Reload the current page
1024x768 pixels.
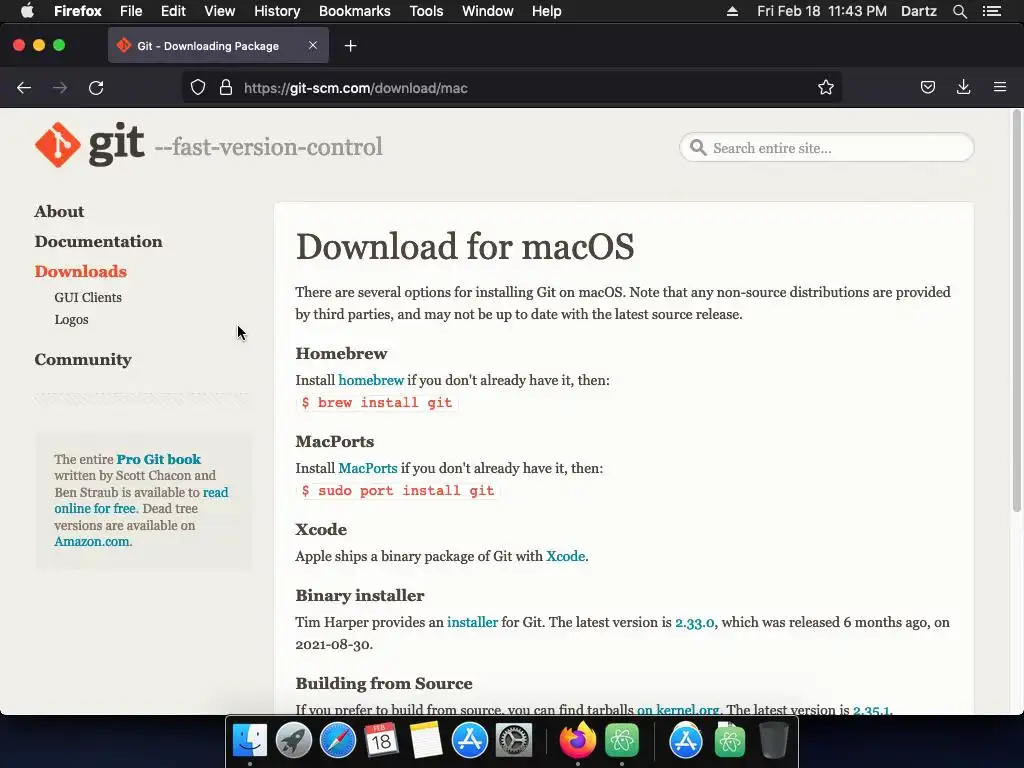pos(96,88)
